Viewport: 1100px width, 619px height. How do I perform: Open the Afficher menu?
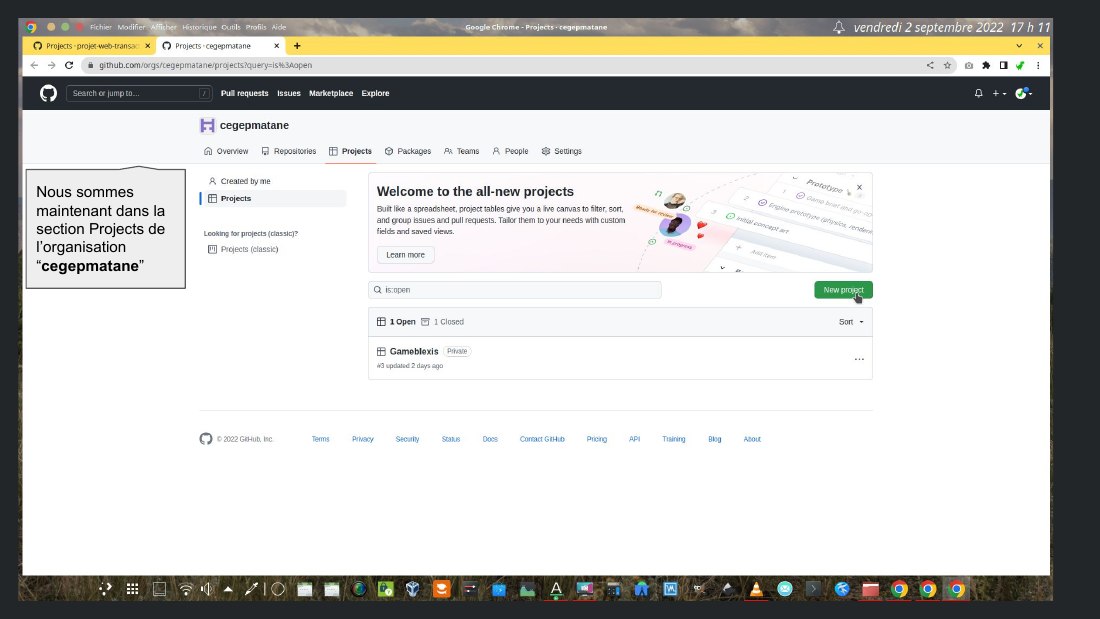pyautogui.click(x=163, y=27)
